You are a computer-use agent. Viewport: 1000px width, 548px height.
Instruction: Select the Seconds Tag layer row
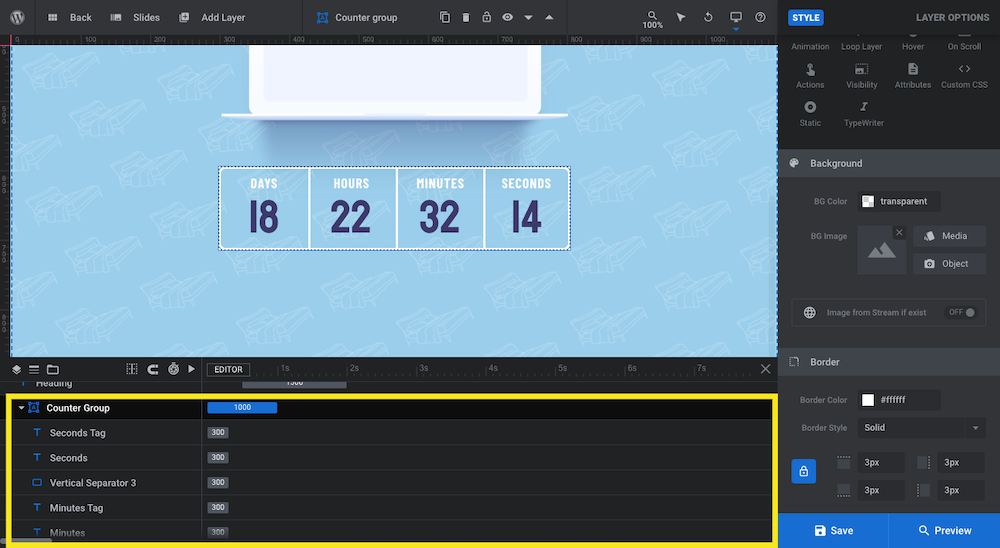(106, 433)
